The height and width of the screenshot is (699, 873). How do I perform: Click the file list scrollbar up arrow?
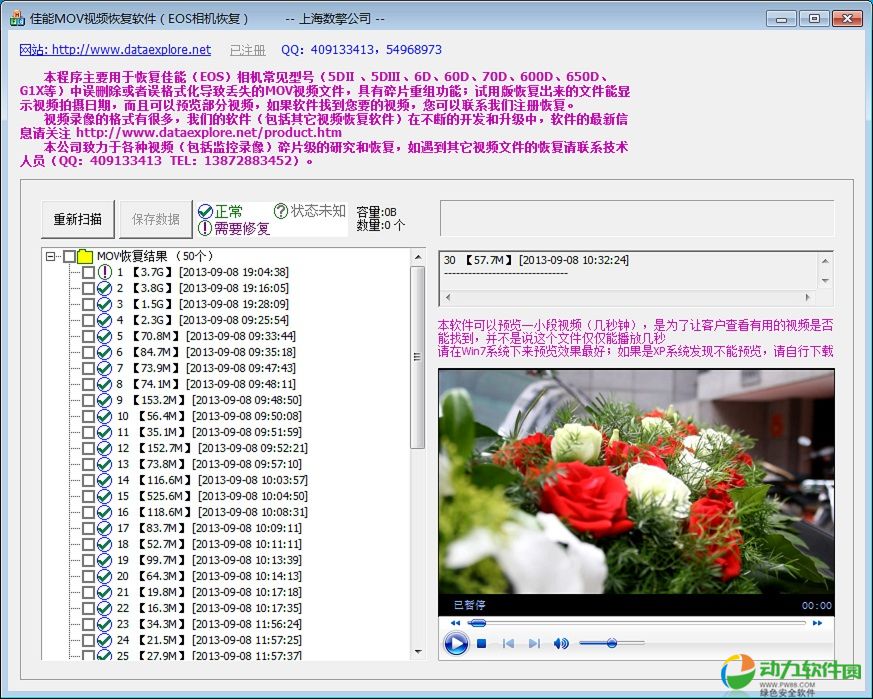tap(418, 256)
